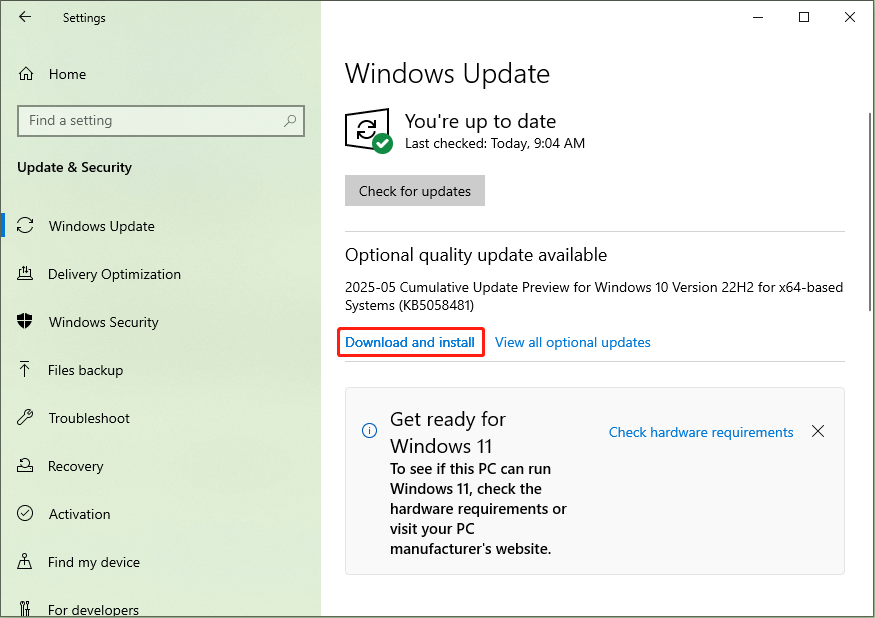Viewport: 875px width, 618px height.
Task: Click the Windows Security shield icon
Action: 26,322
